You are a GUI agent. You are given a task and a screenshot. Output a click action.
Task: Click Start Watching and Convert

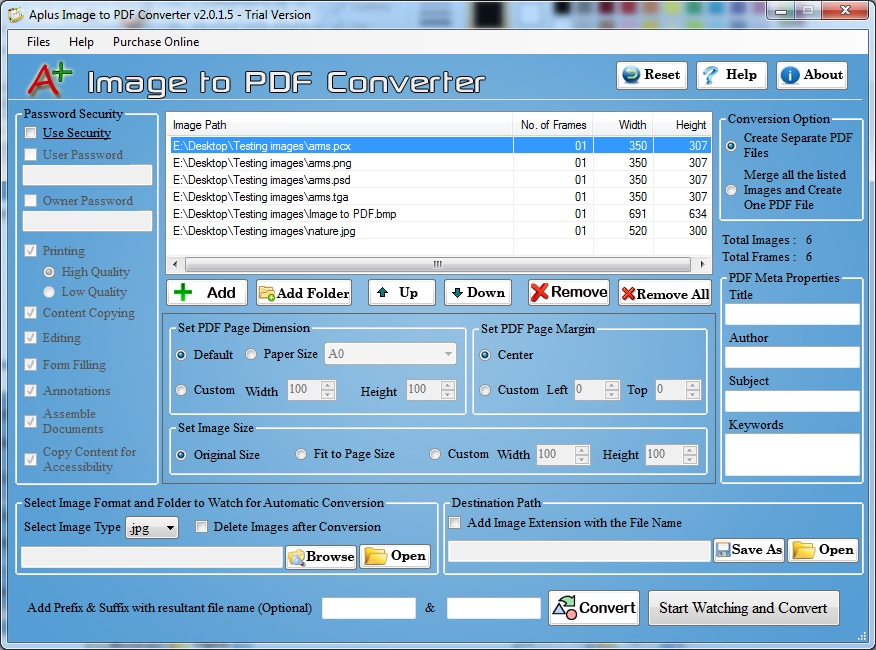click(743, 608)
